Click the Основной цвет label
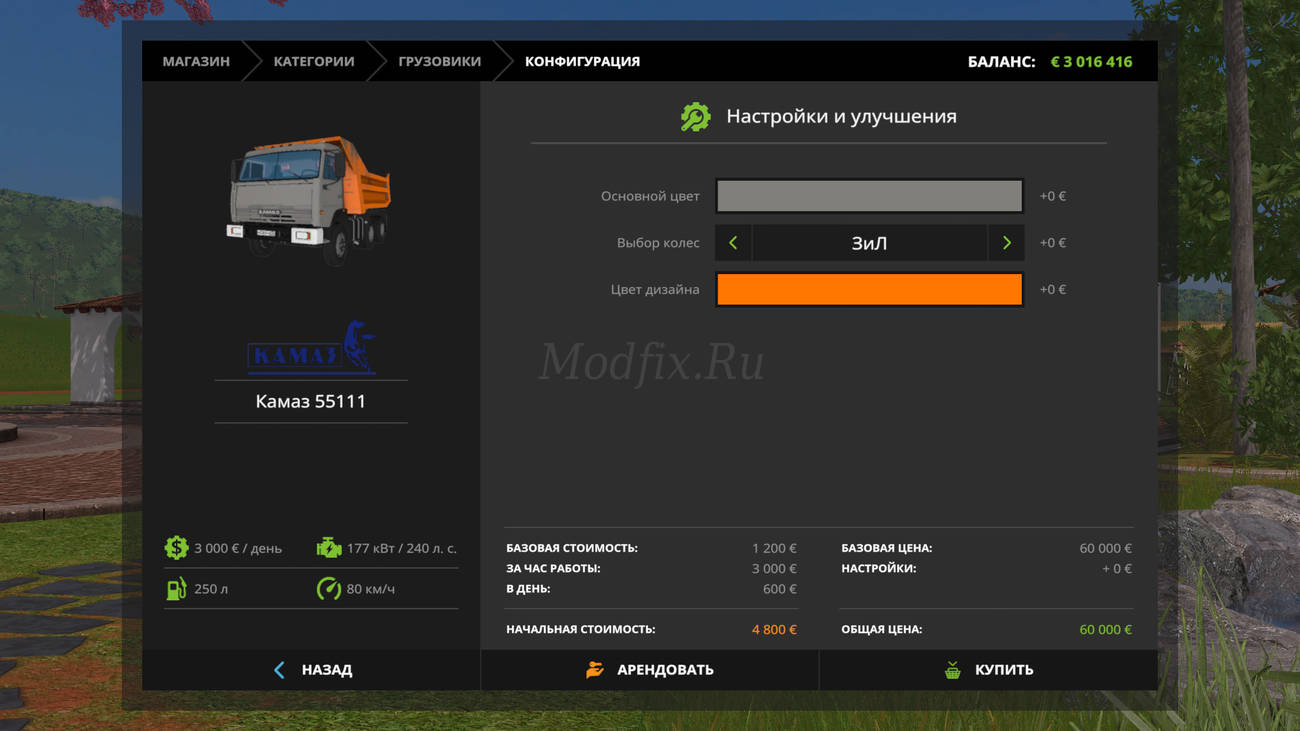 click(x=650, y=196)
